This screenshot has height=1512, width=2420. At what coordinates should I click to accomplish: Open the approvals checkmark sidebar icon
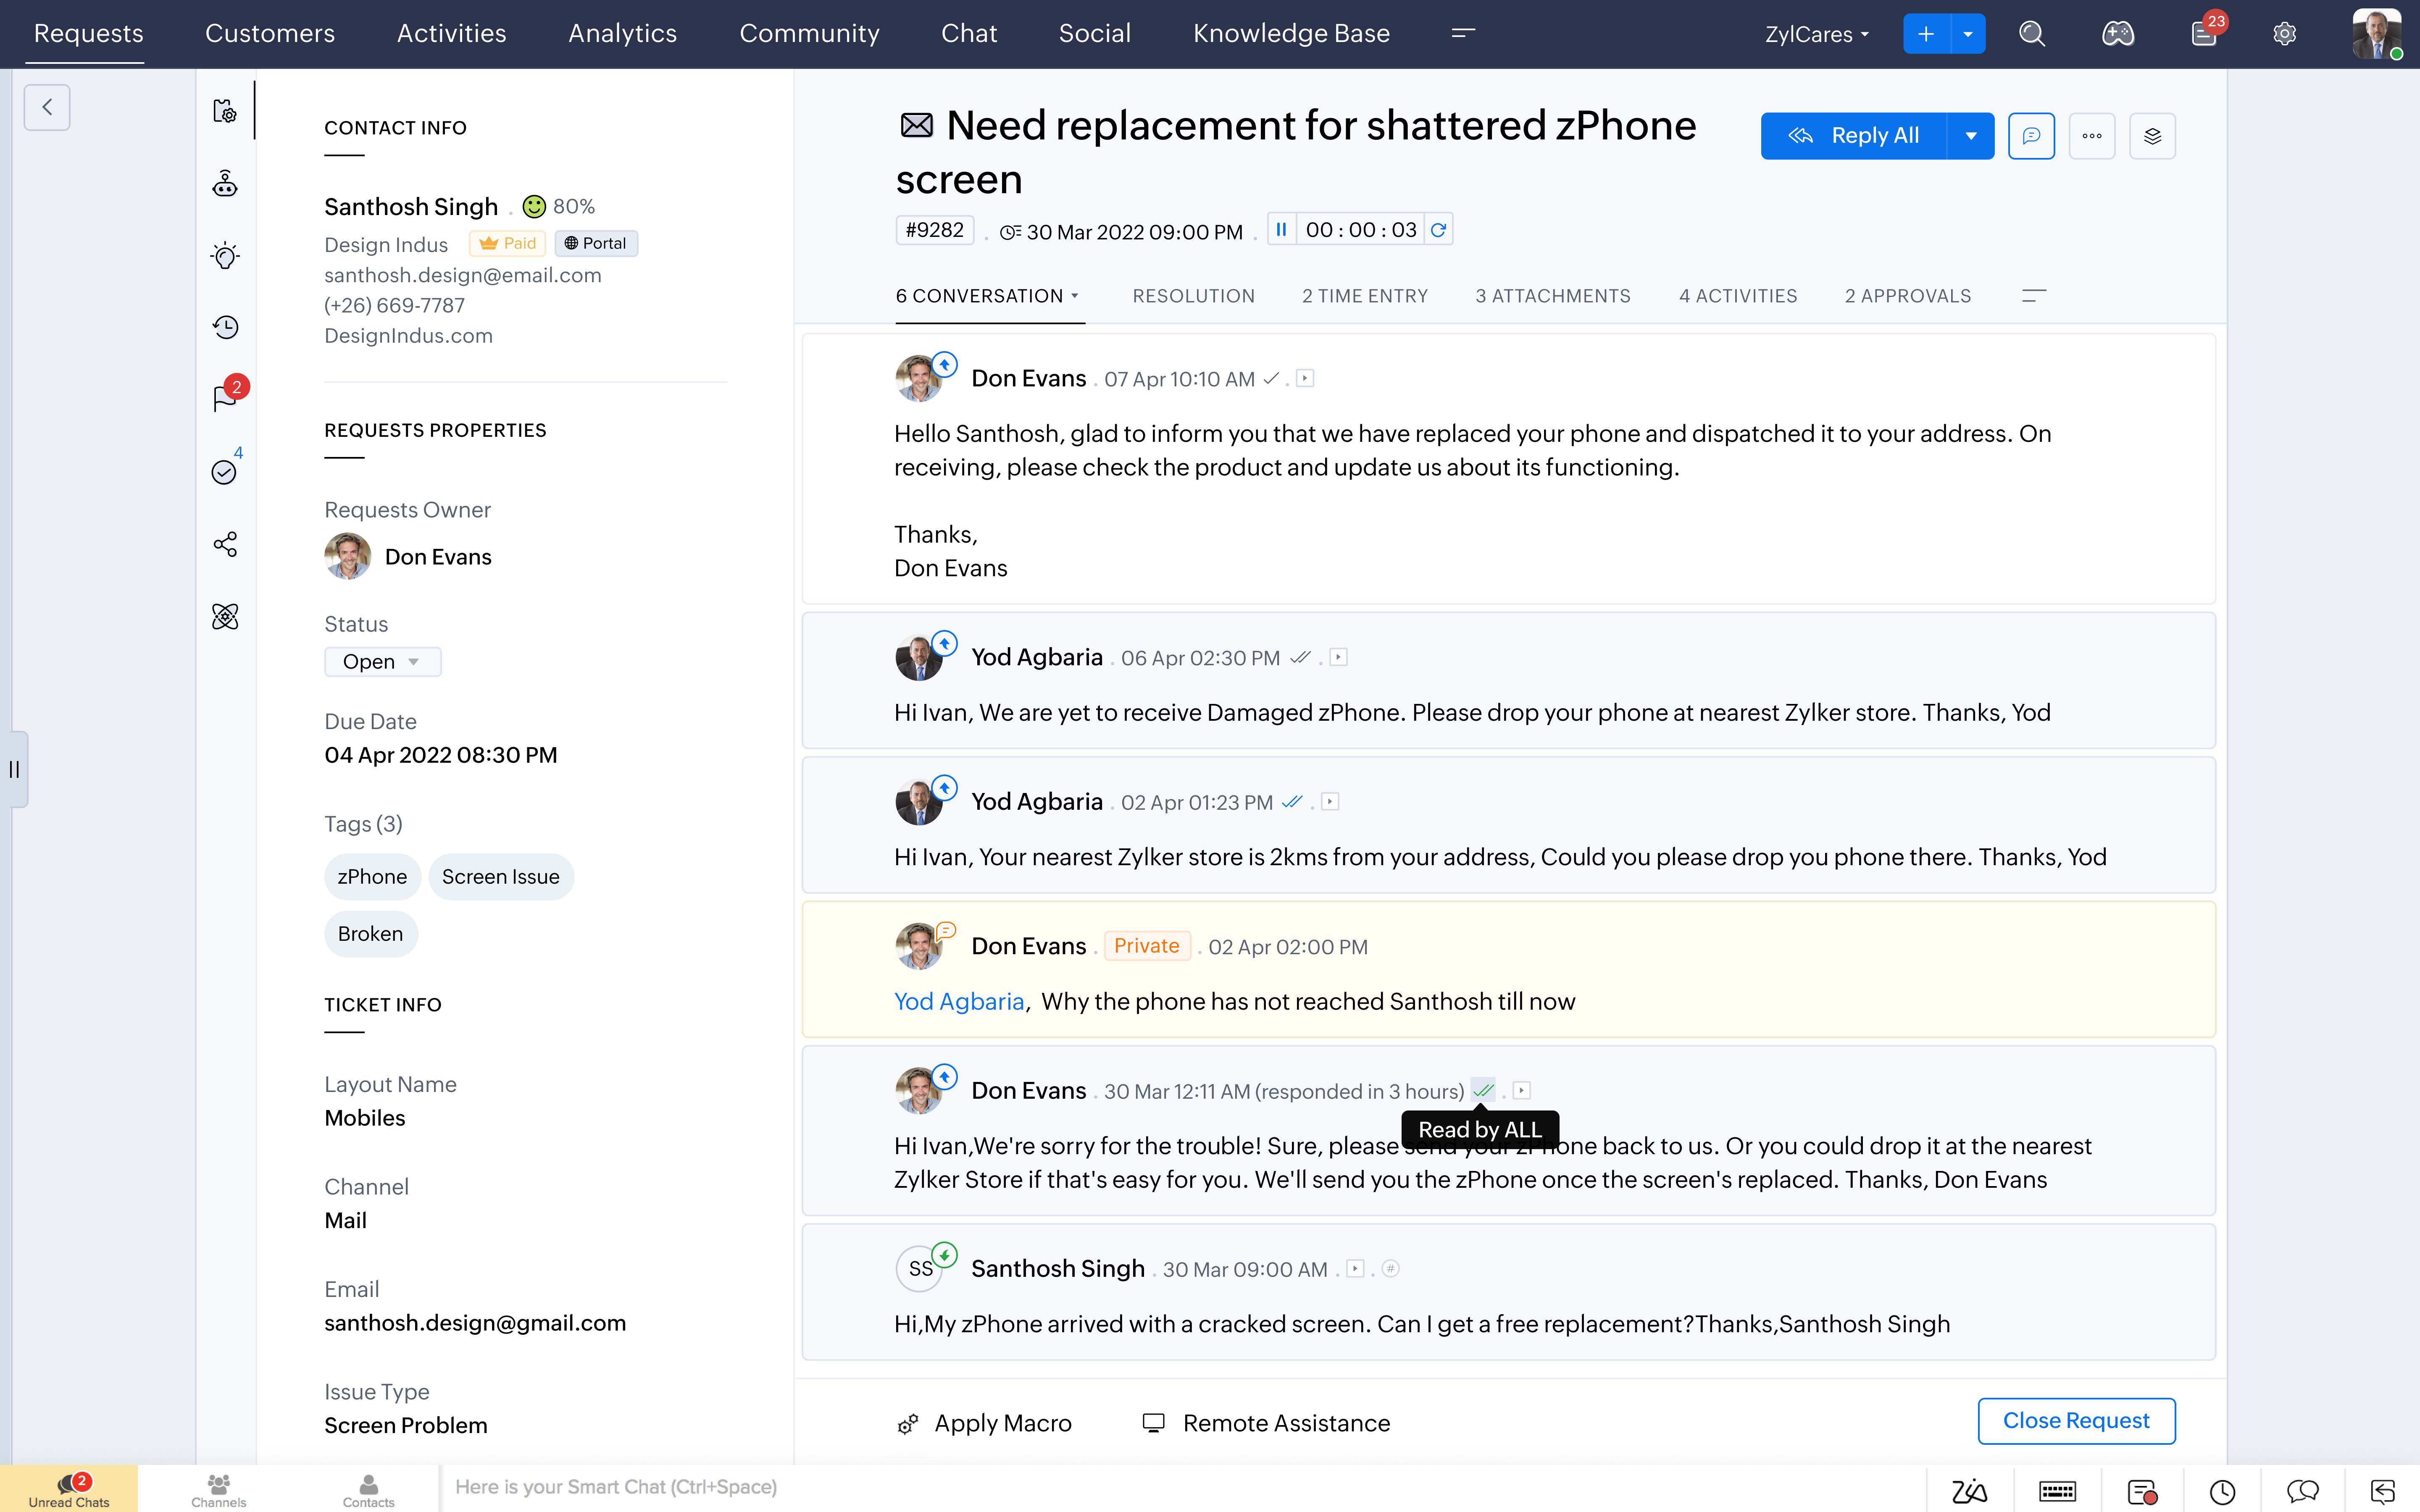pos(224,472)
